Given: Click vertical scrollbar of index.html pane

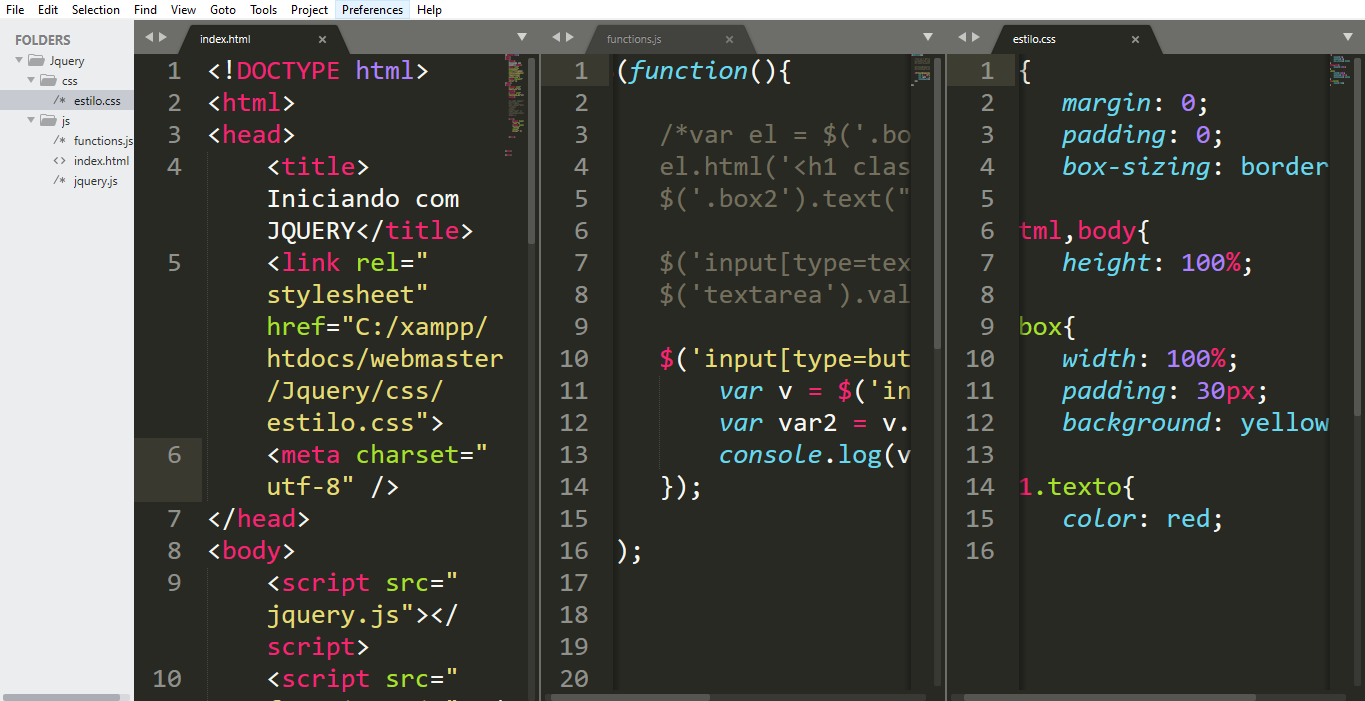Looking at the screenshot, I should click(x=531, y=150).
